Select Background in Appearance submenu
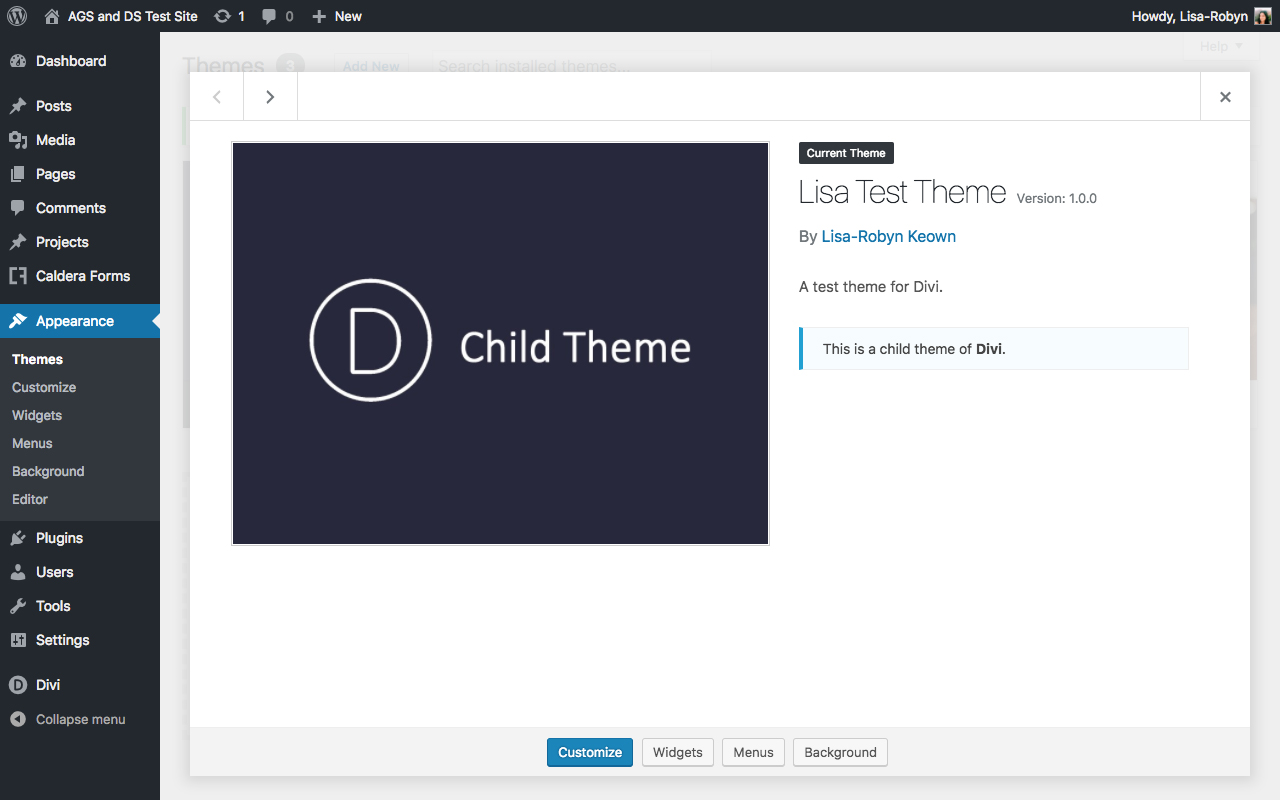The height and width of the screenshot is (800, 1280). pyautogui.click(x=48, y=471)
